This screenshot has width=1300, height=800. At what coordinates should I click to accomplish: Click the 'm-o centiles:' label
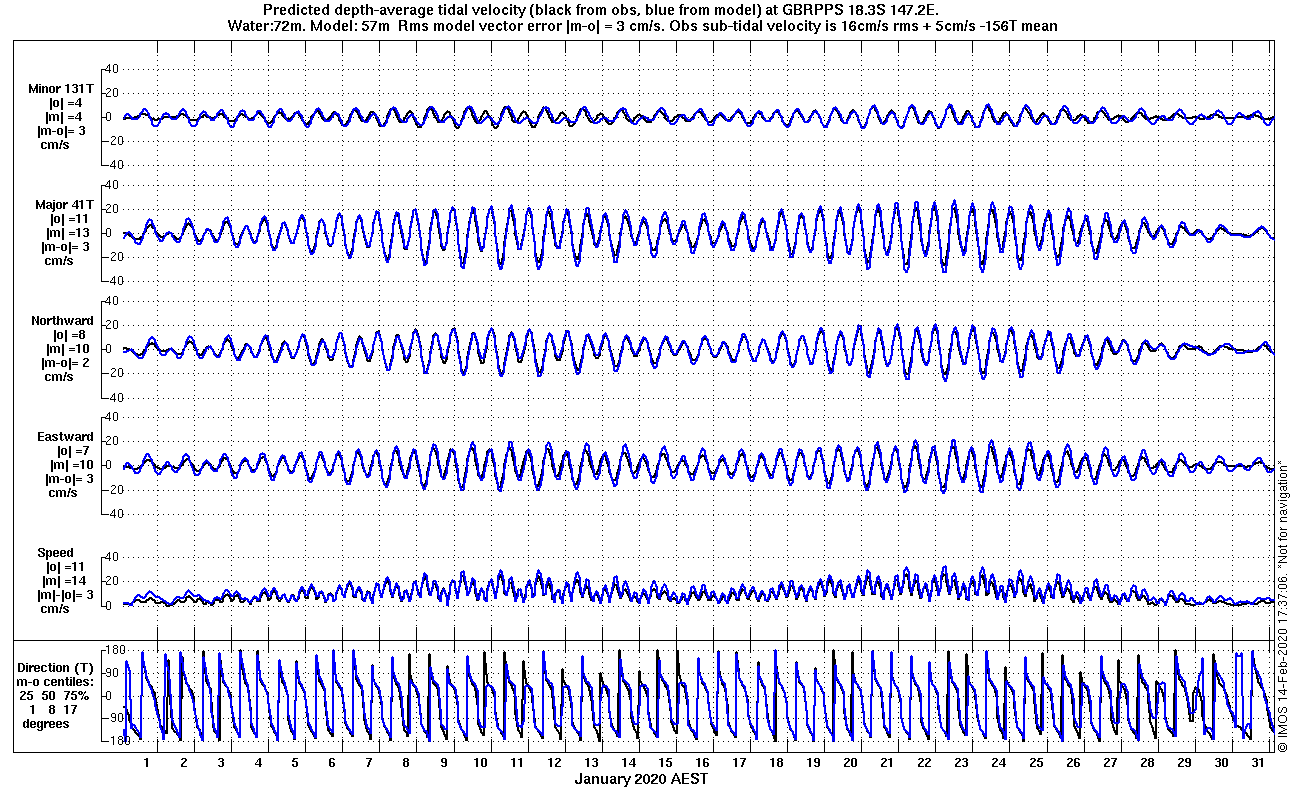coord(56,681)
